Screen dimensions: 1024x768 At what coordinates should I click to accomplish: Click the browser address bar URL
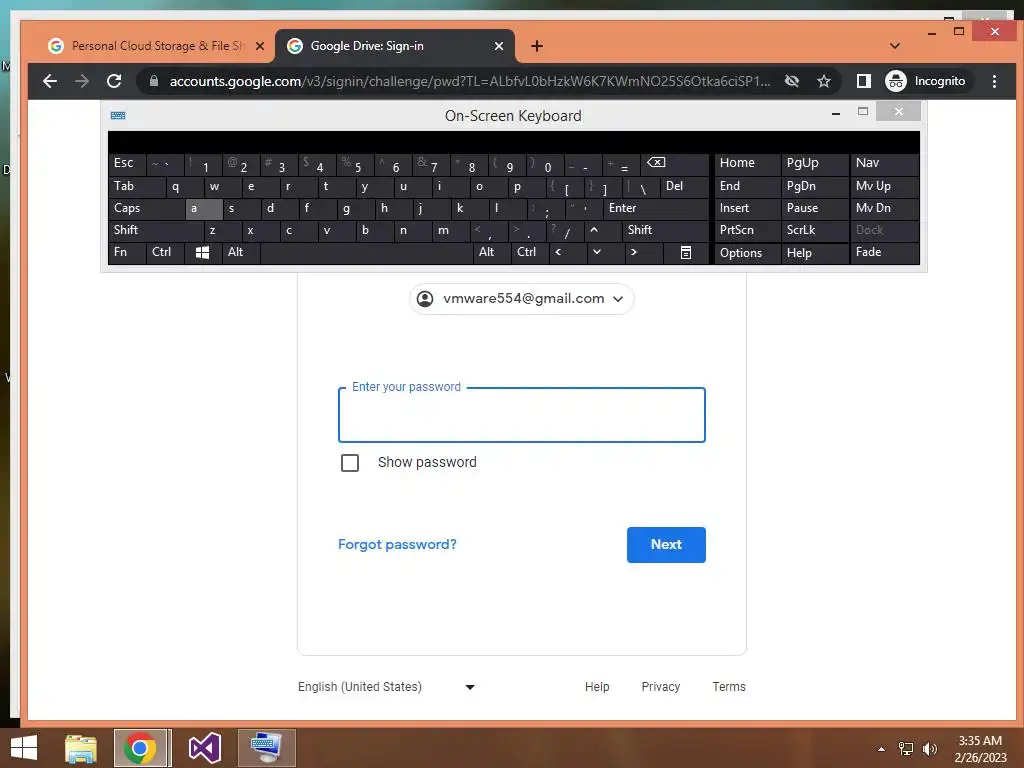[469, 81]
